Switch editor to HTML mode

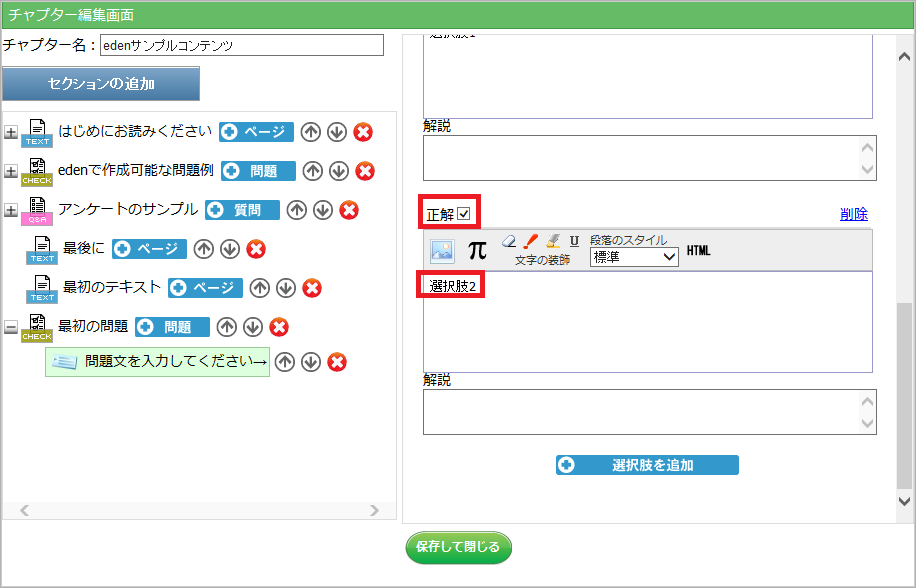(699, 250)
